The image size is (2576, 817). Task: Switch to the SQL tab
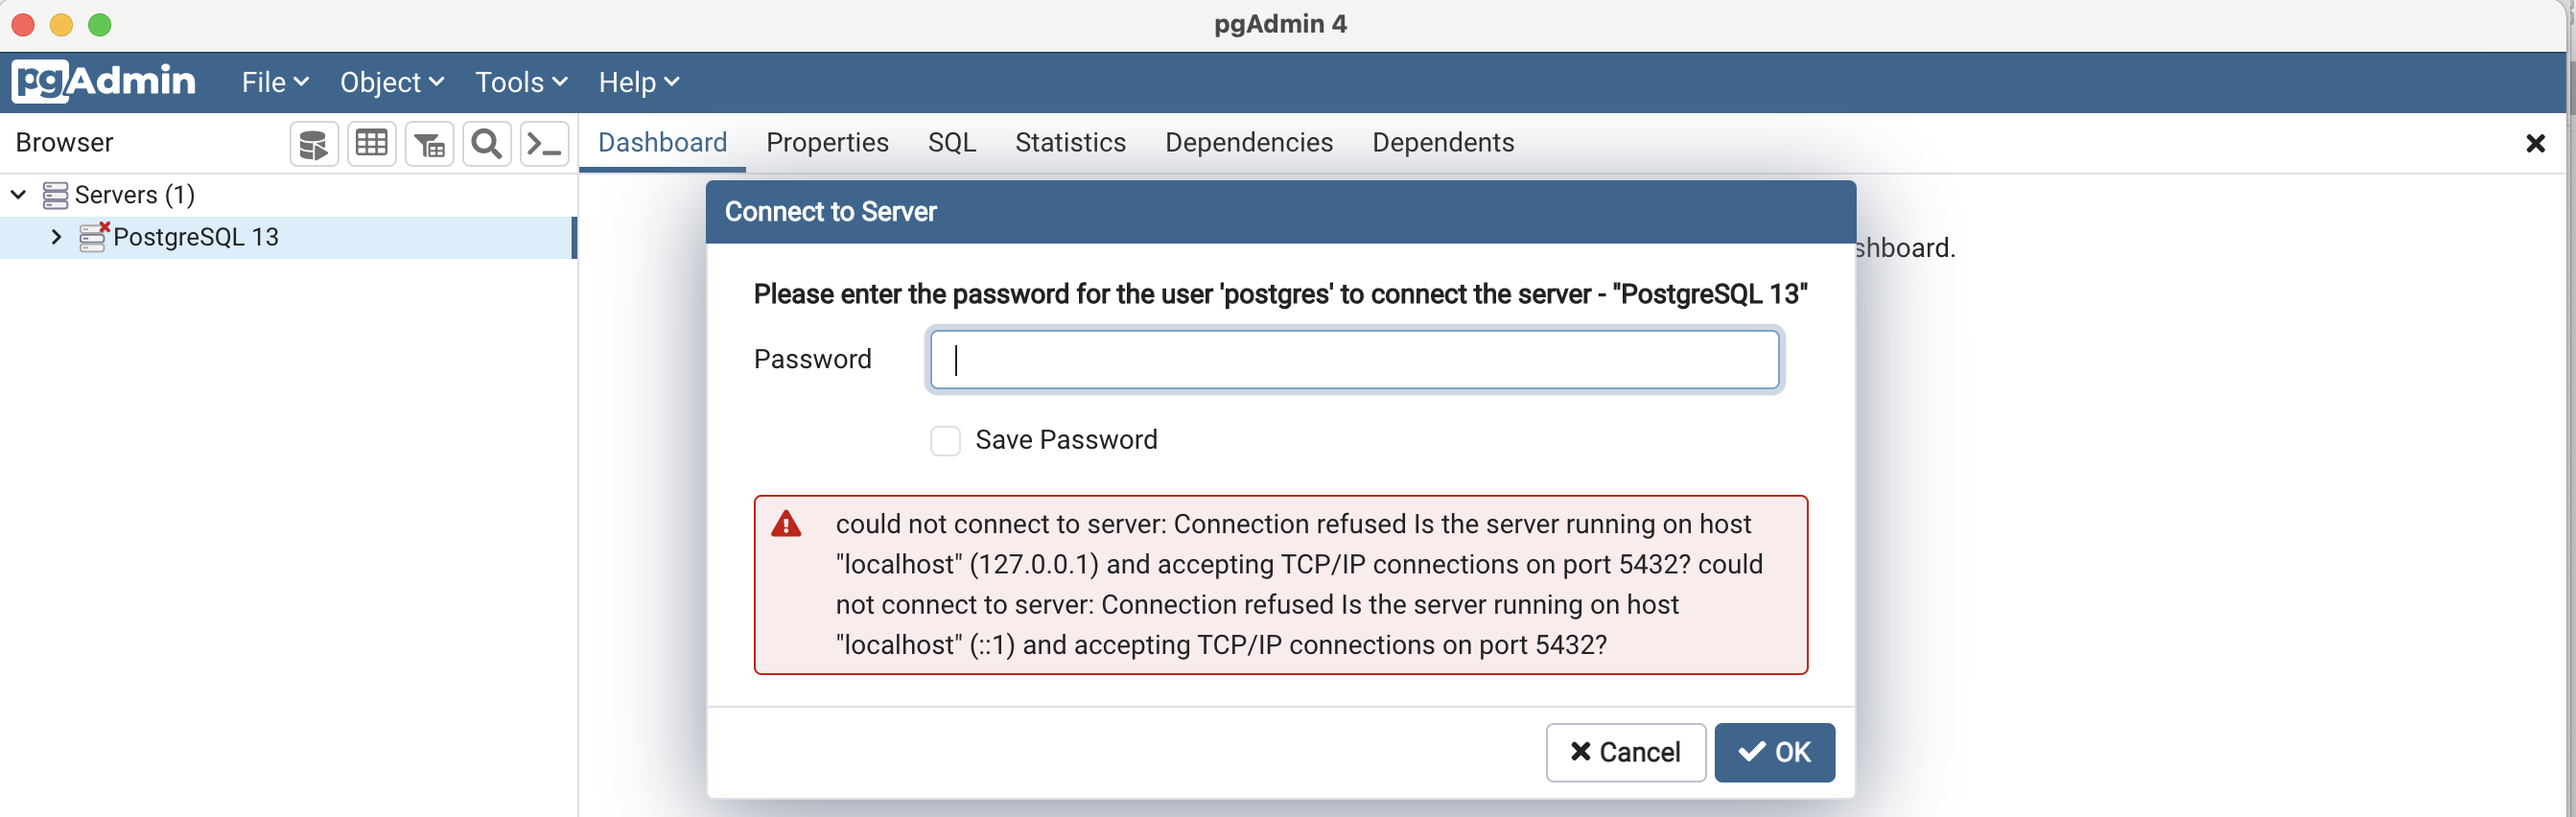coord(952,143)
